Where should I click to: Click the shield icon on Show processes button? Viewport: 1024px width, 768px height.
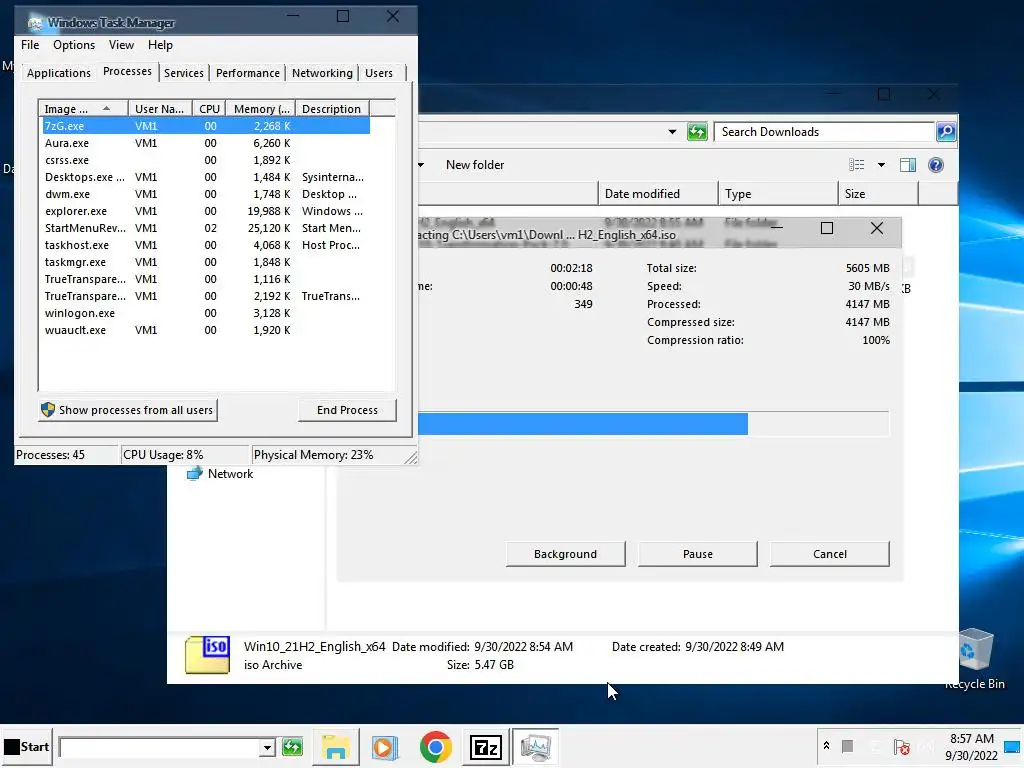tap(48, 409)
